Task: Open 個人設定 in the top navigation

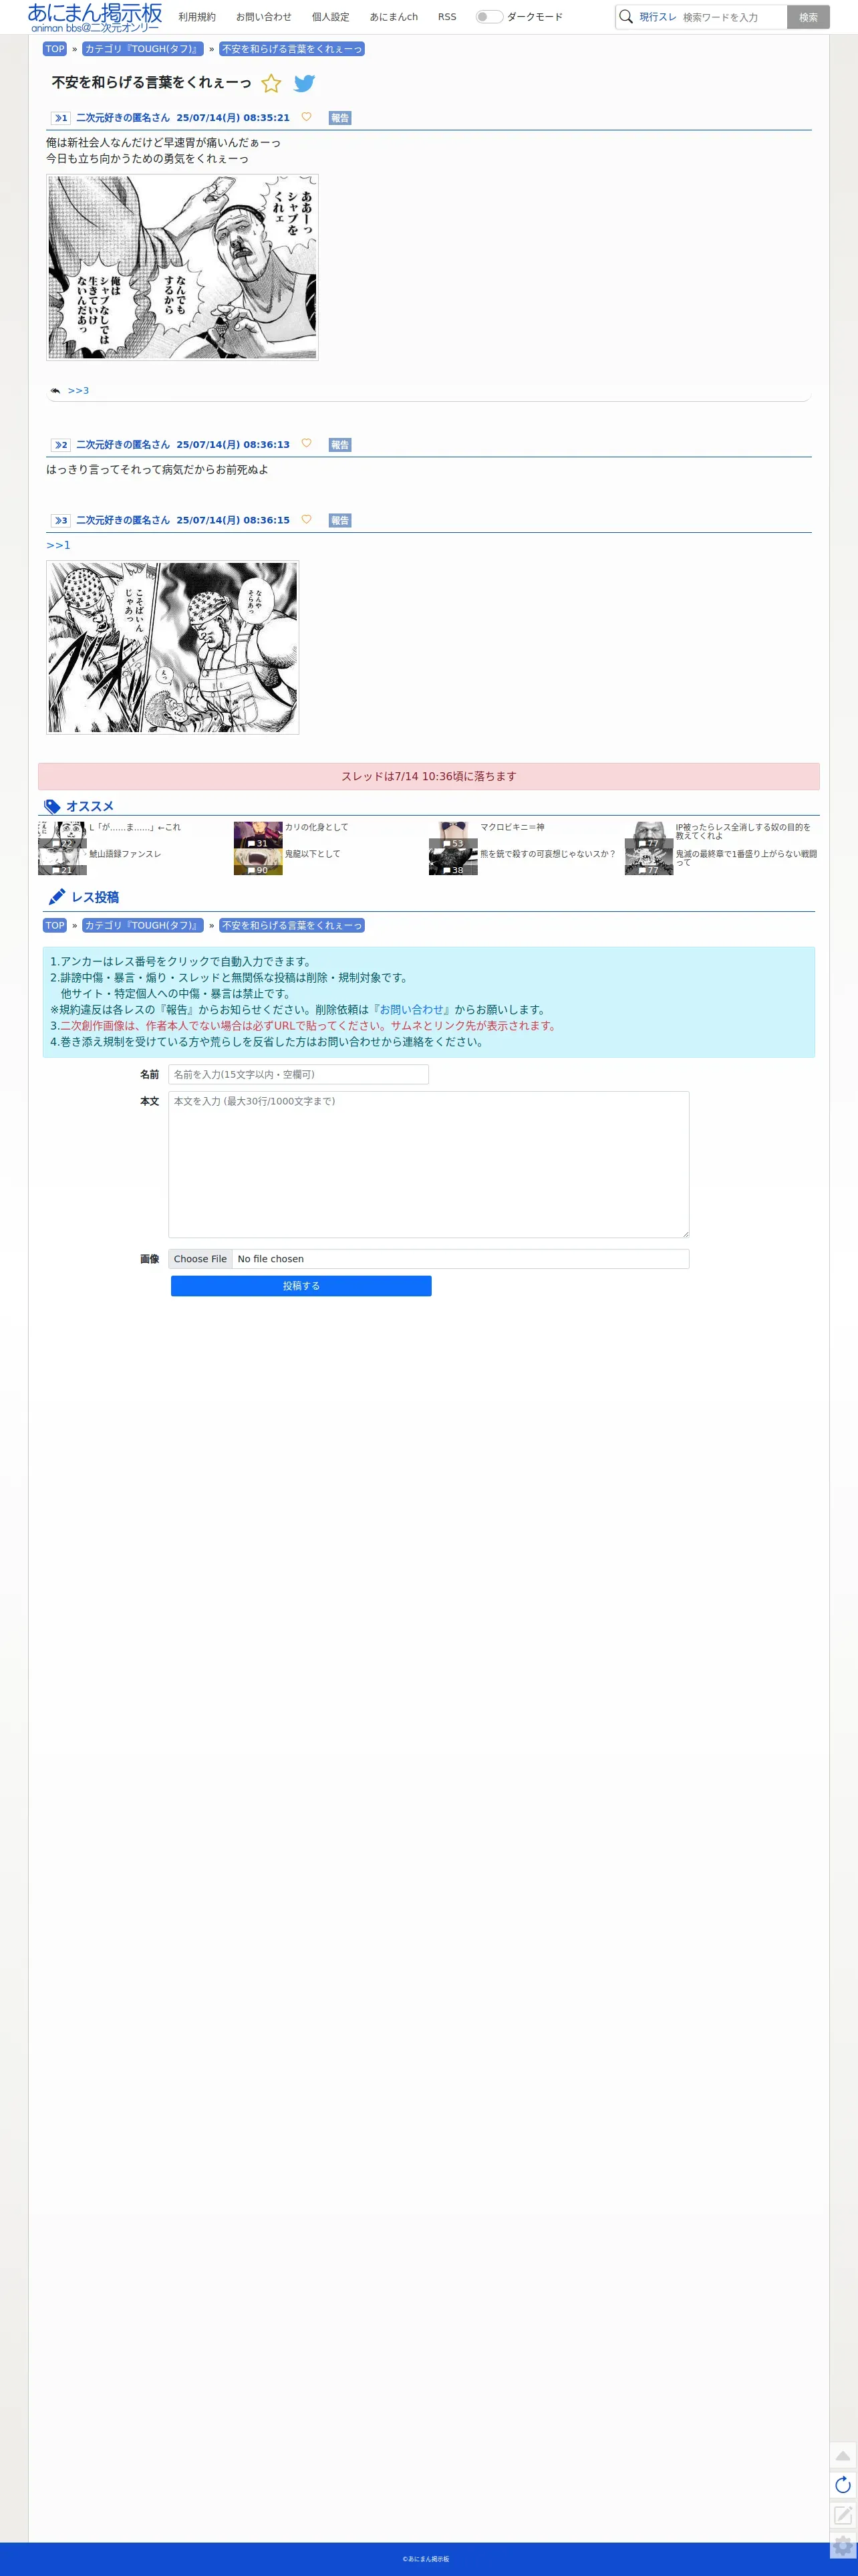Action: point(331,17)
